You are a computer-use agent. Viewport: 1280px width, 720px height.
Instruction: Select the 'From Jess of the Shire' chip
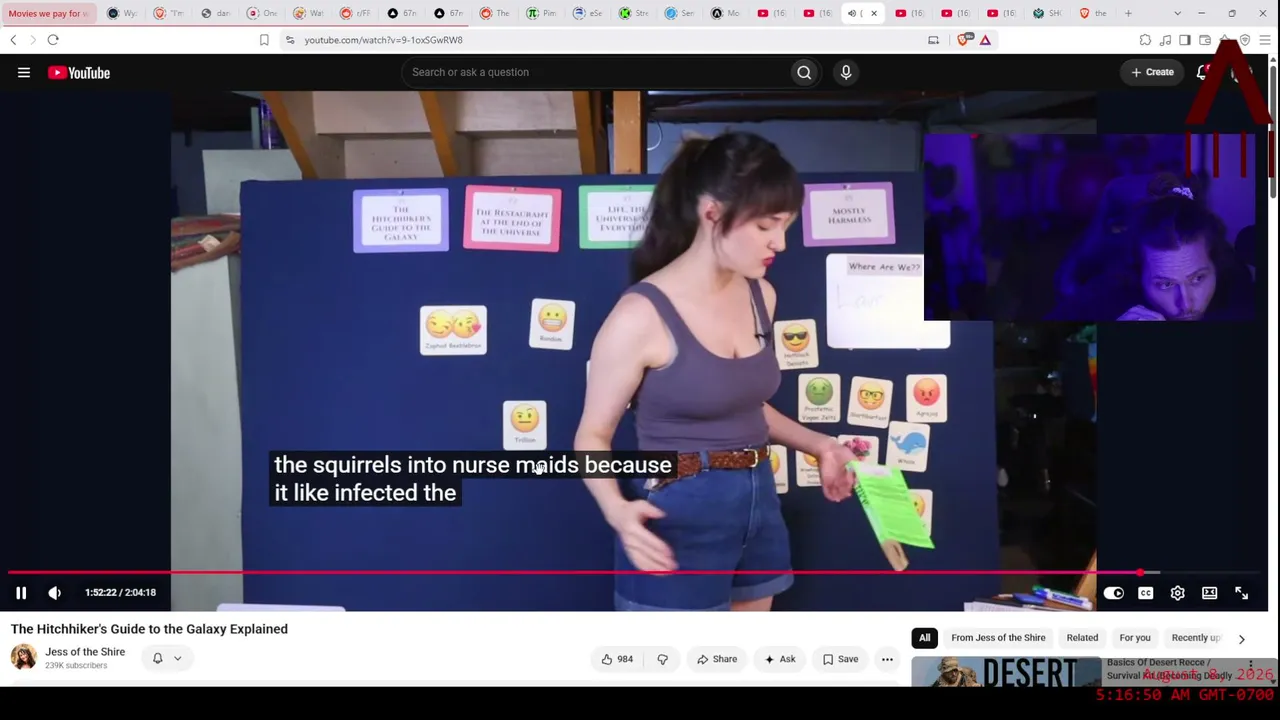tap(998, 638)
